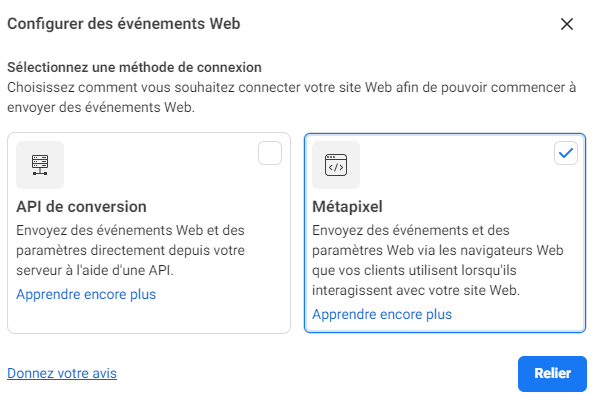
Task: Select the API de conversion card title
Action: [81, 206]
